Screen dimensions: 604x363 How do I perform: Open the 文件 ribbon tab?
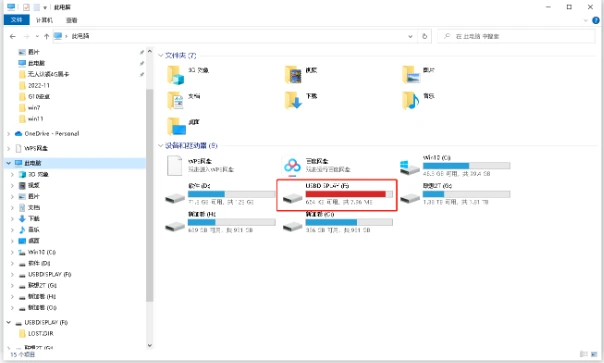[x=17, y=20]
